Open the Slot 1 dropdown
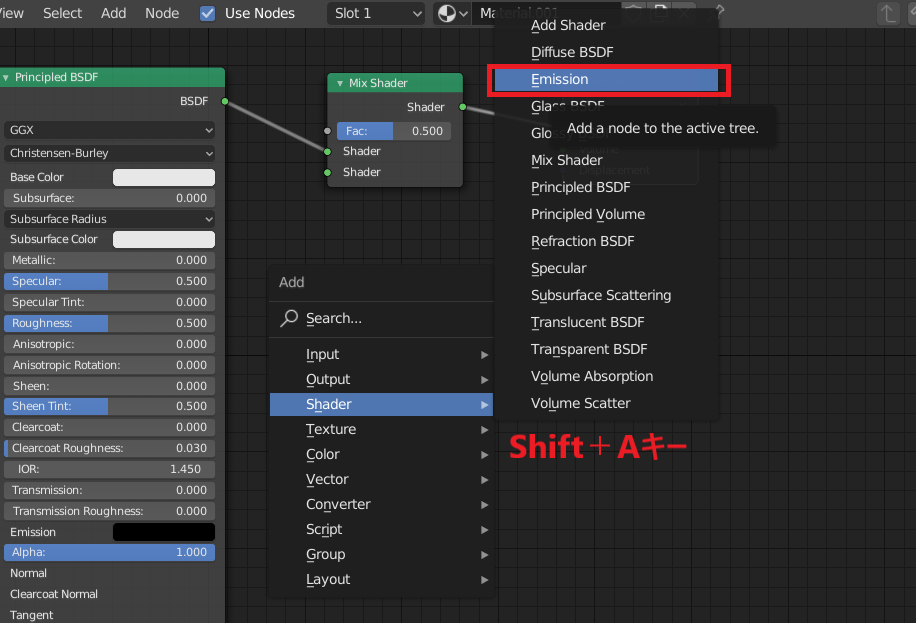Viewport: 916px width, 623px height. [377, 13]
